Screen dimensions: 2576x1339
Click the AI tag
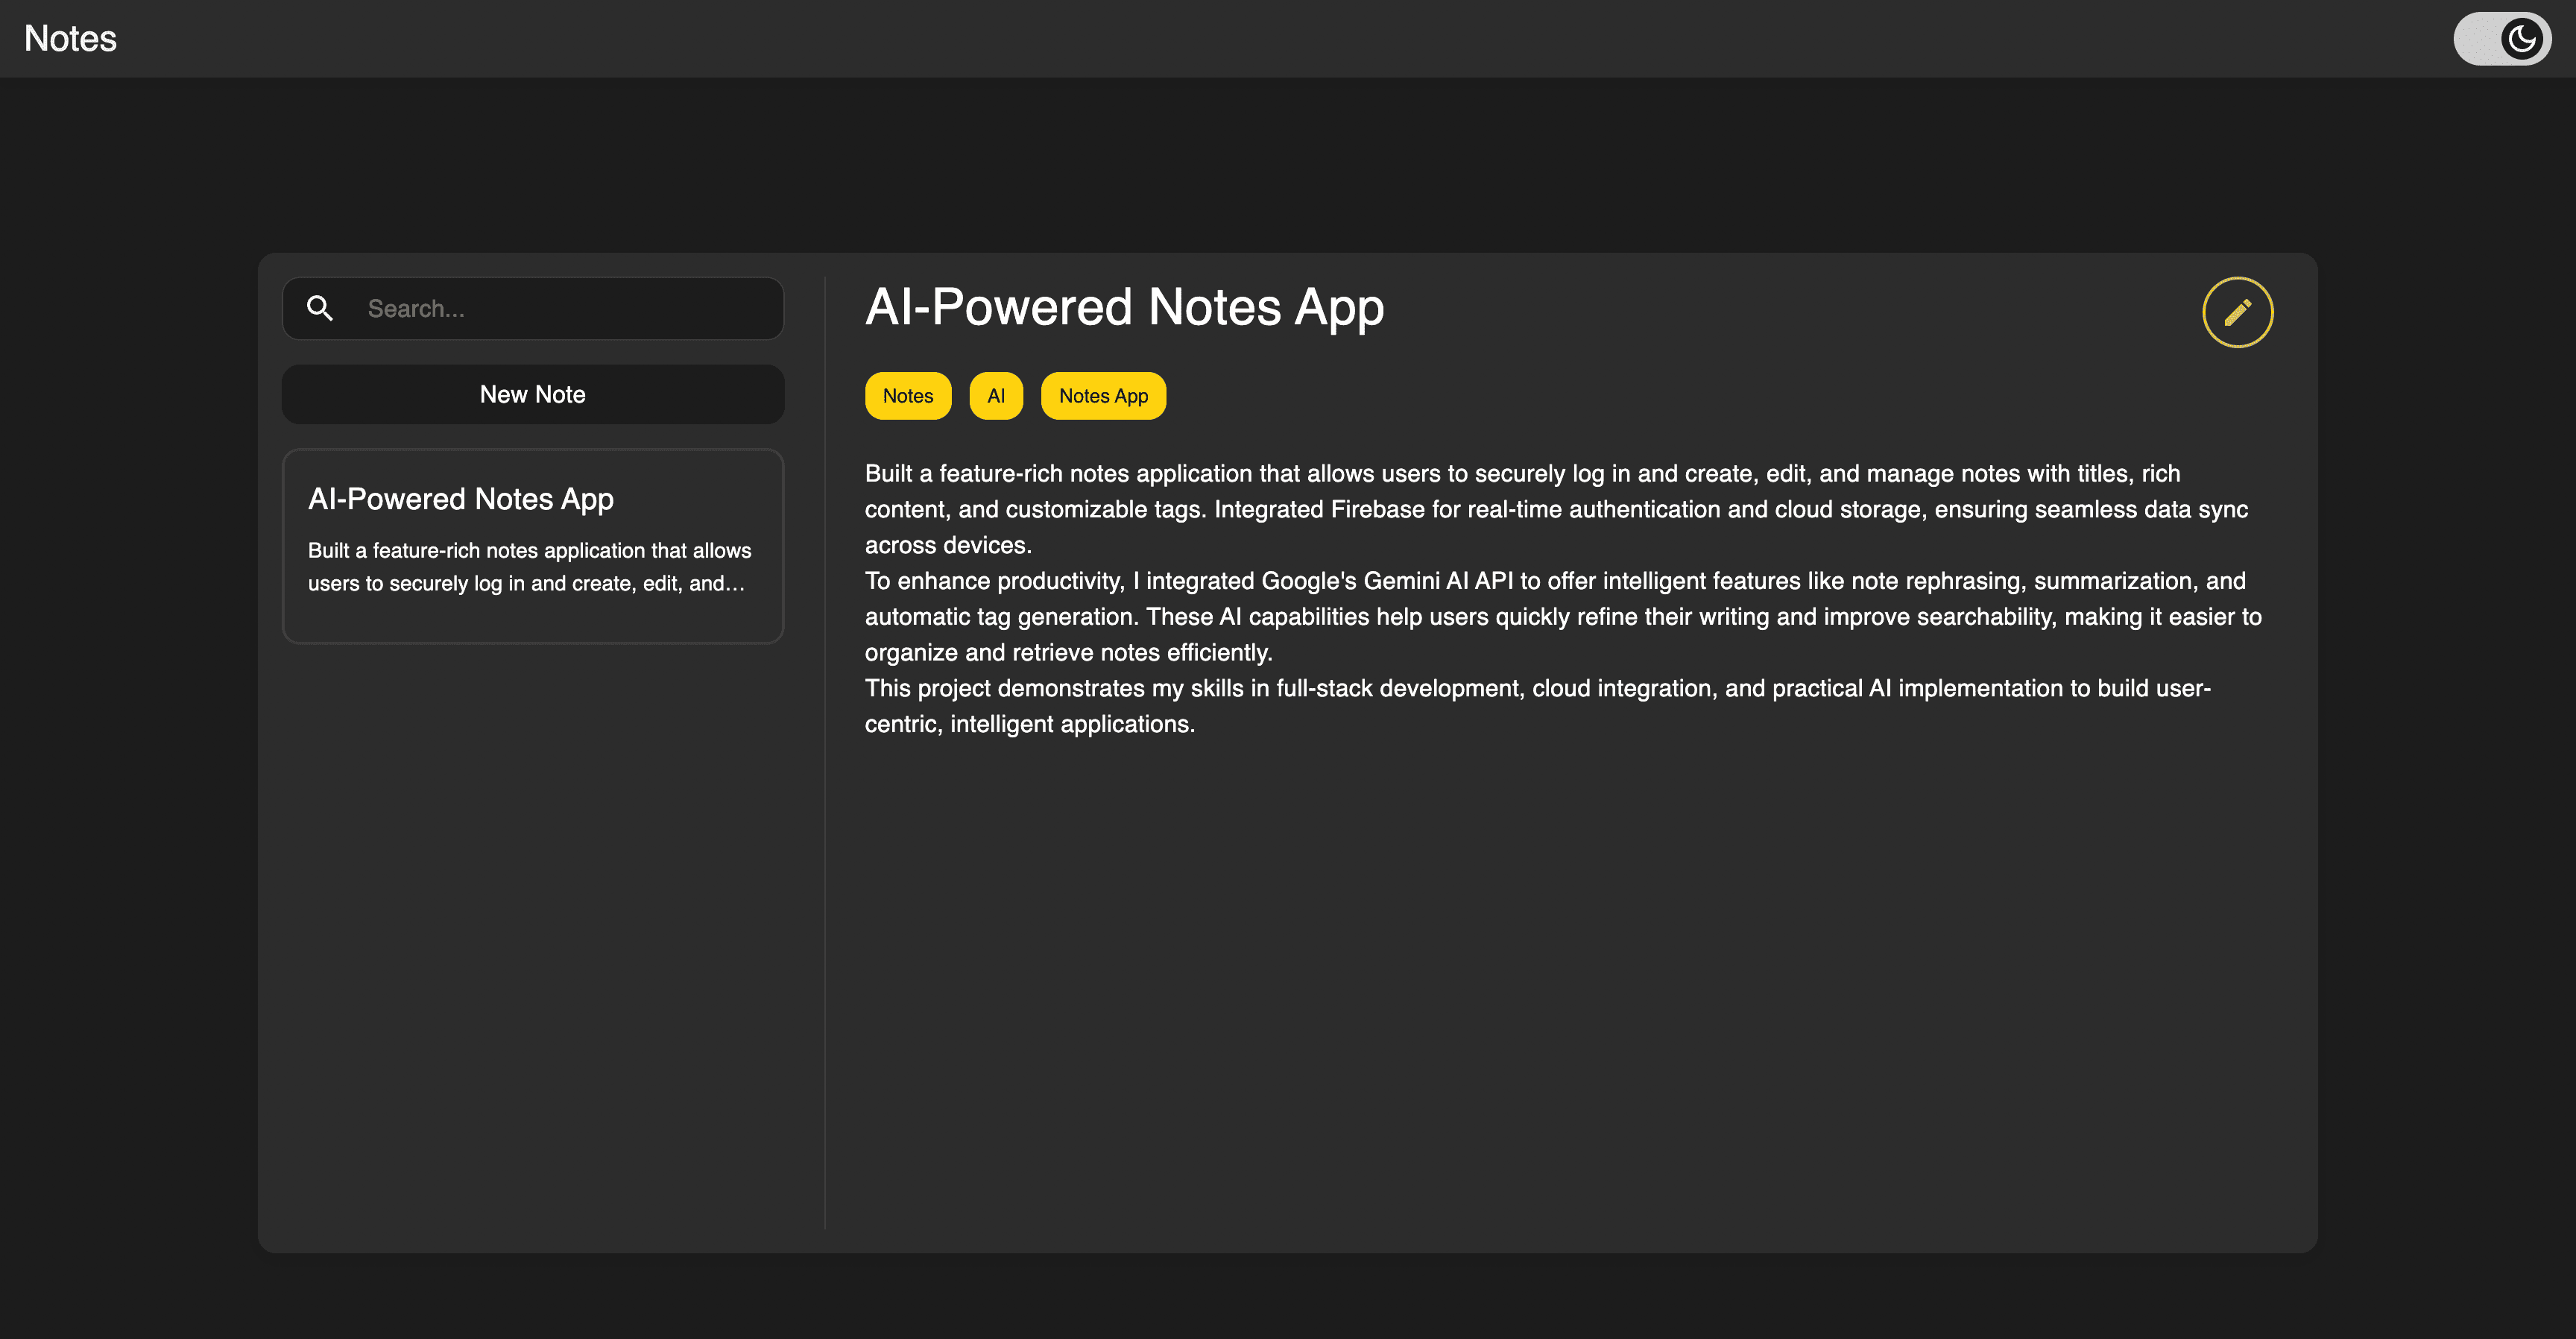coord(995,395)
